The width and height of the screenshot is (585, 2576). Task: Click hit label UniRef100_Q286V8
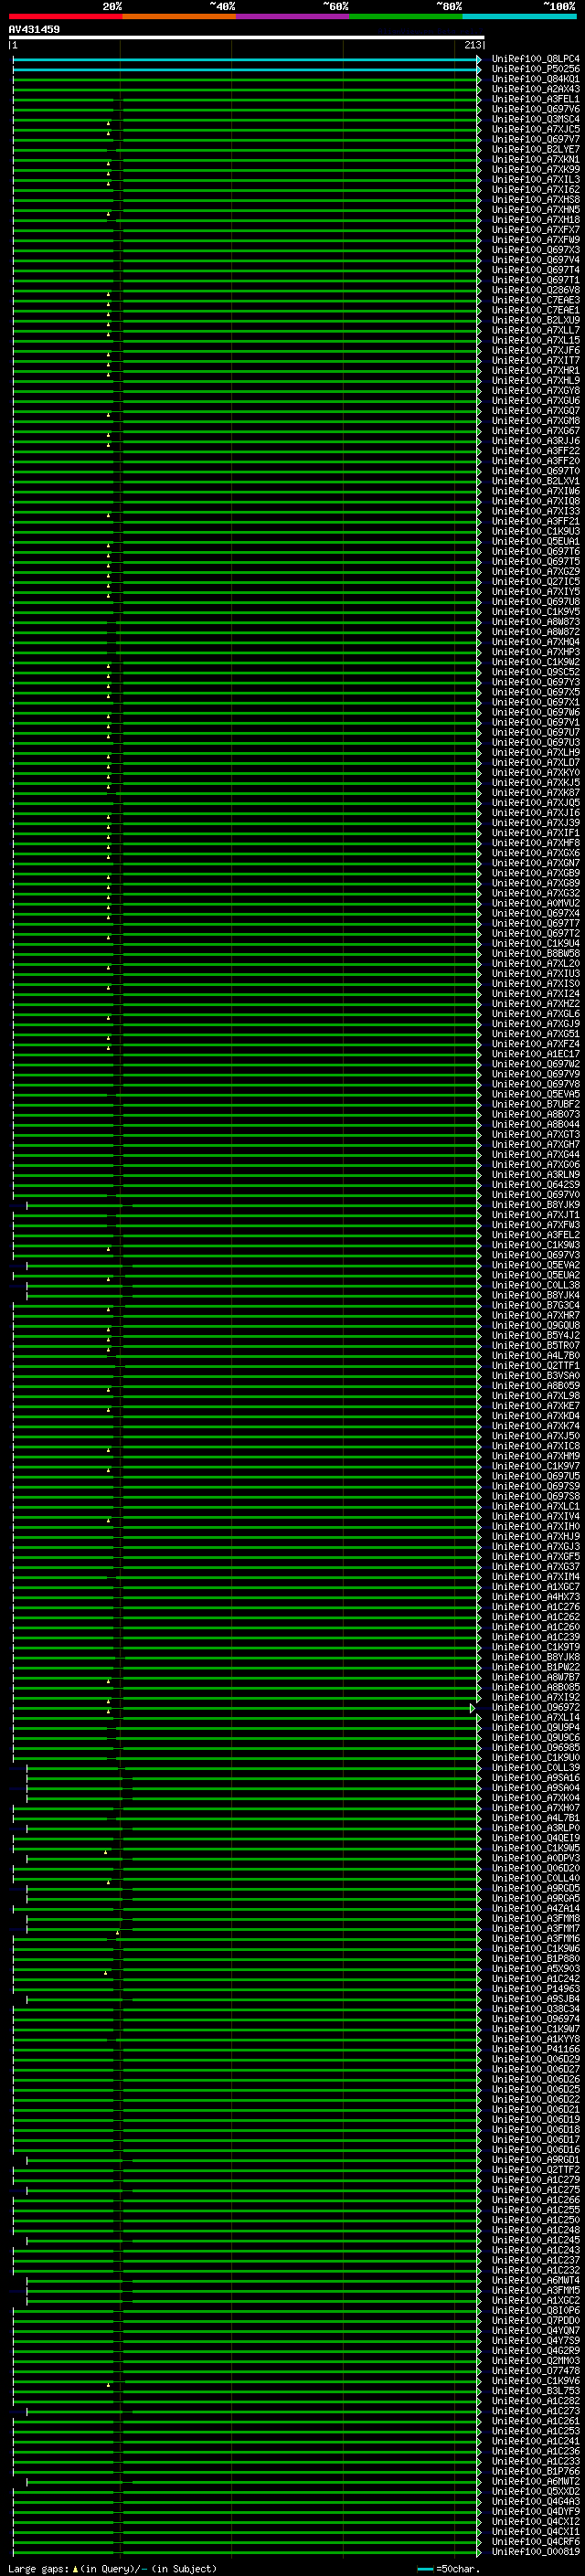click(x=521, y=291)
